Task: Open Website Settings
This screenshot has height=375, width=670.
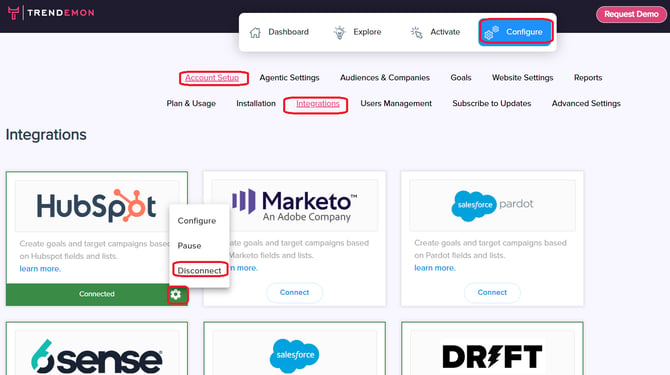Action: coord(523,78)
